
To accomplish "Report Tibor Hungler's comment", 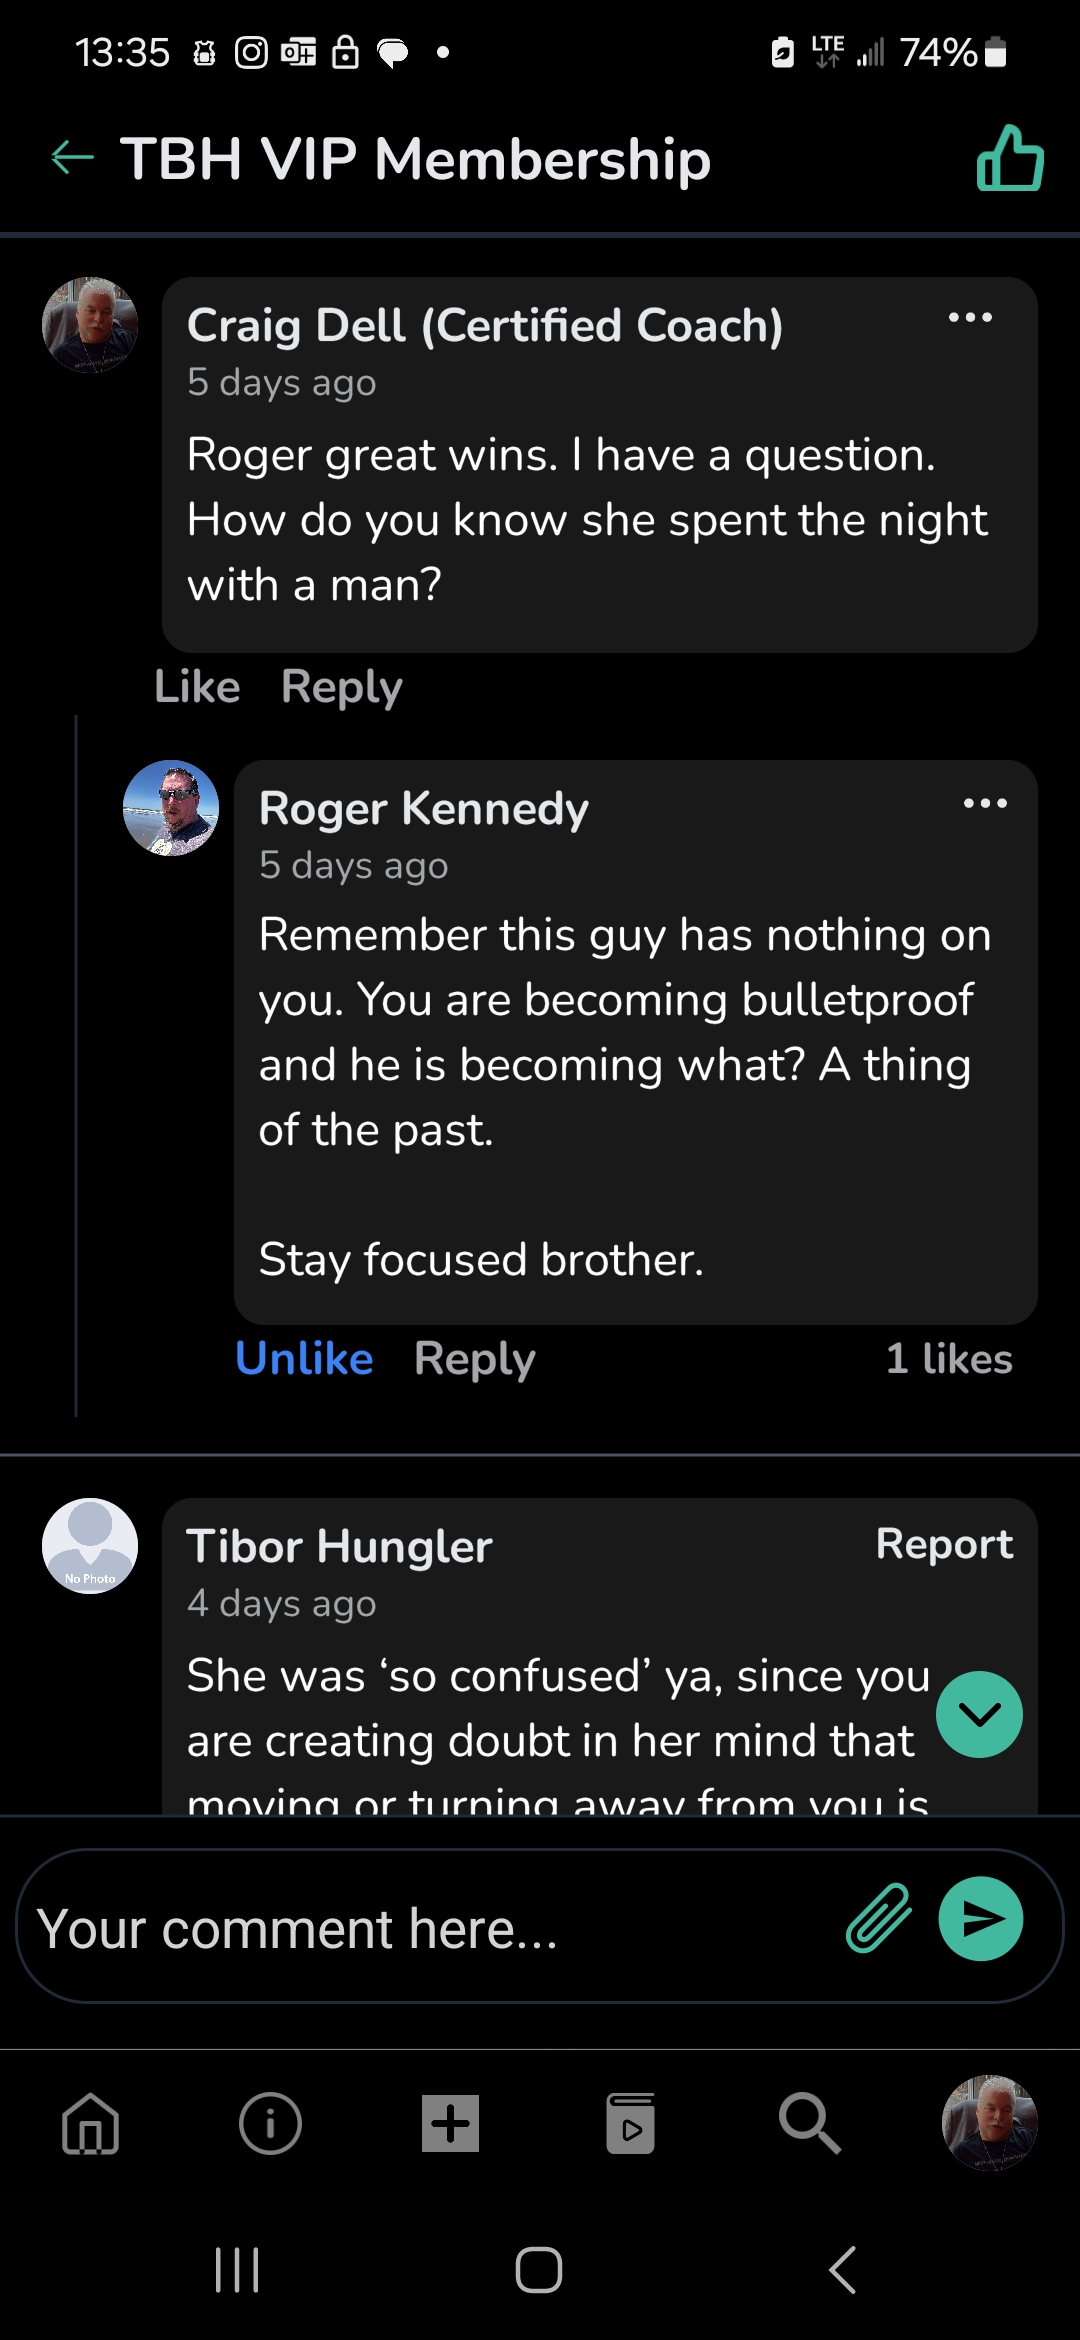I will click(x=944, y=1544).
